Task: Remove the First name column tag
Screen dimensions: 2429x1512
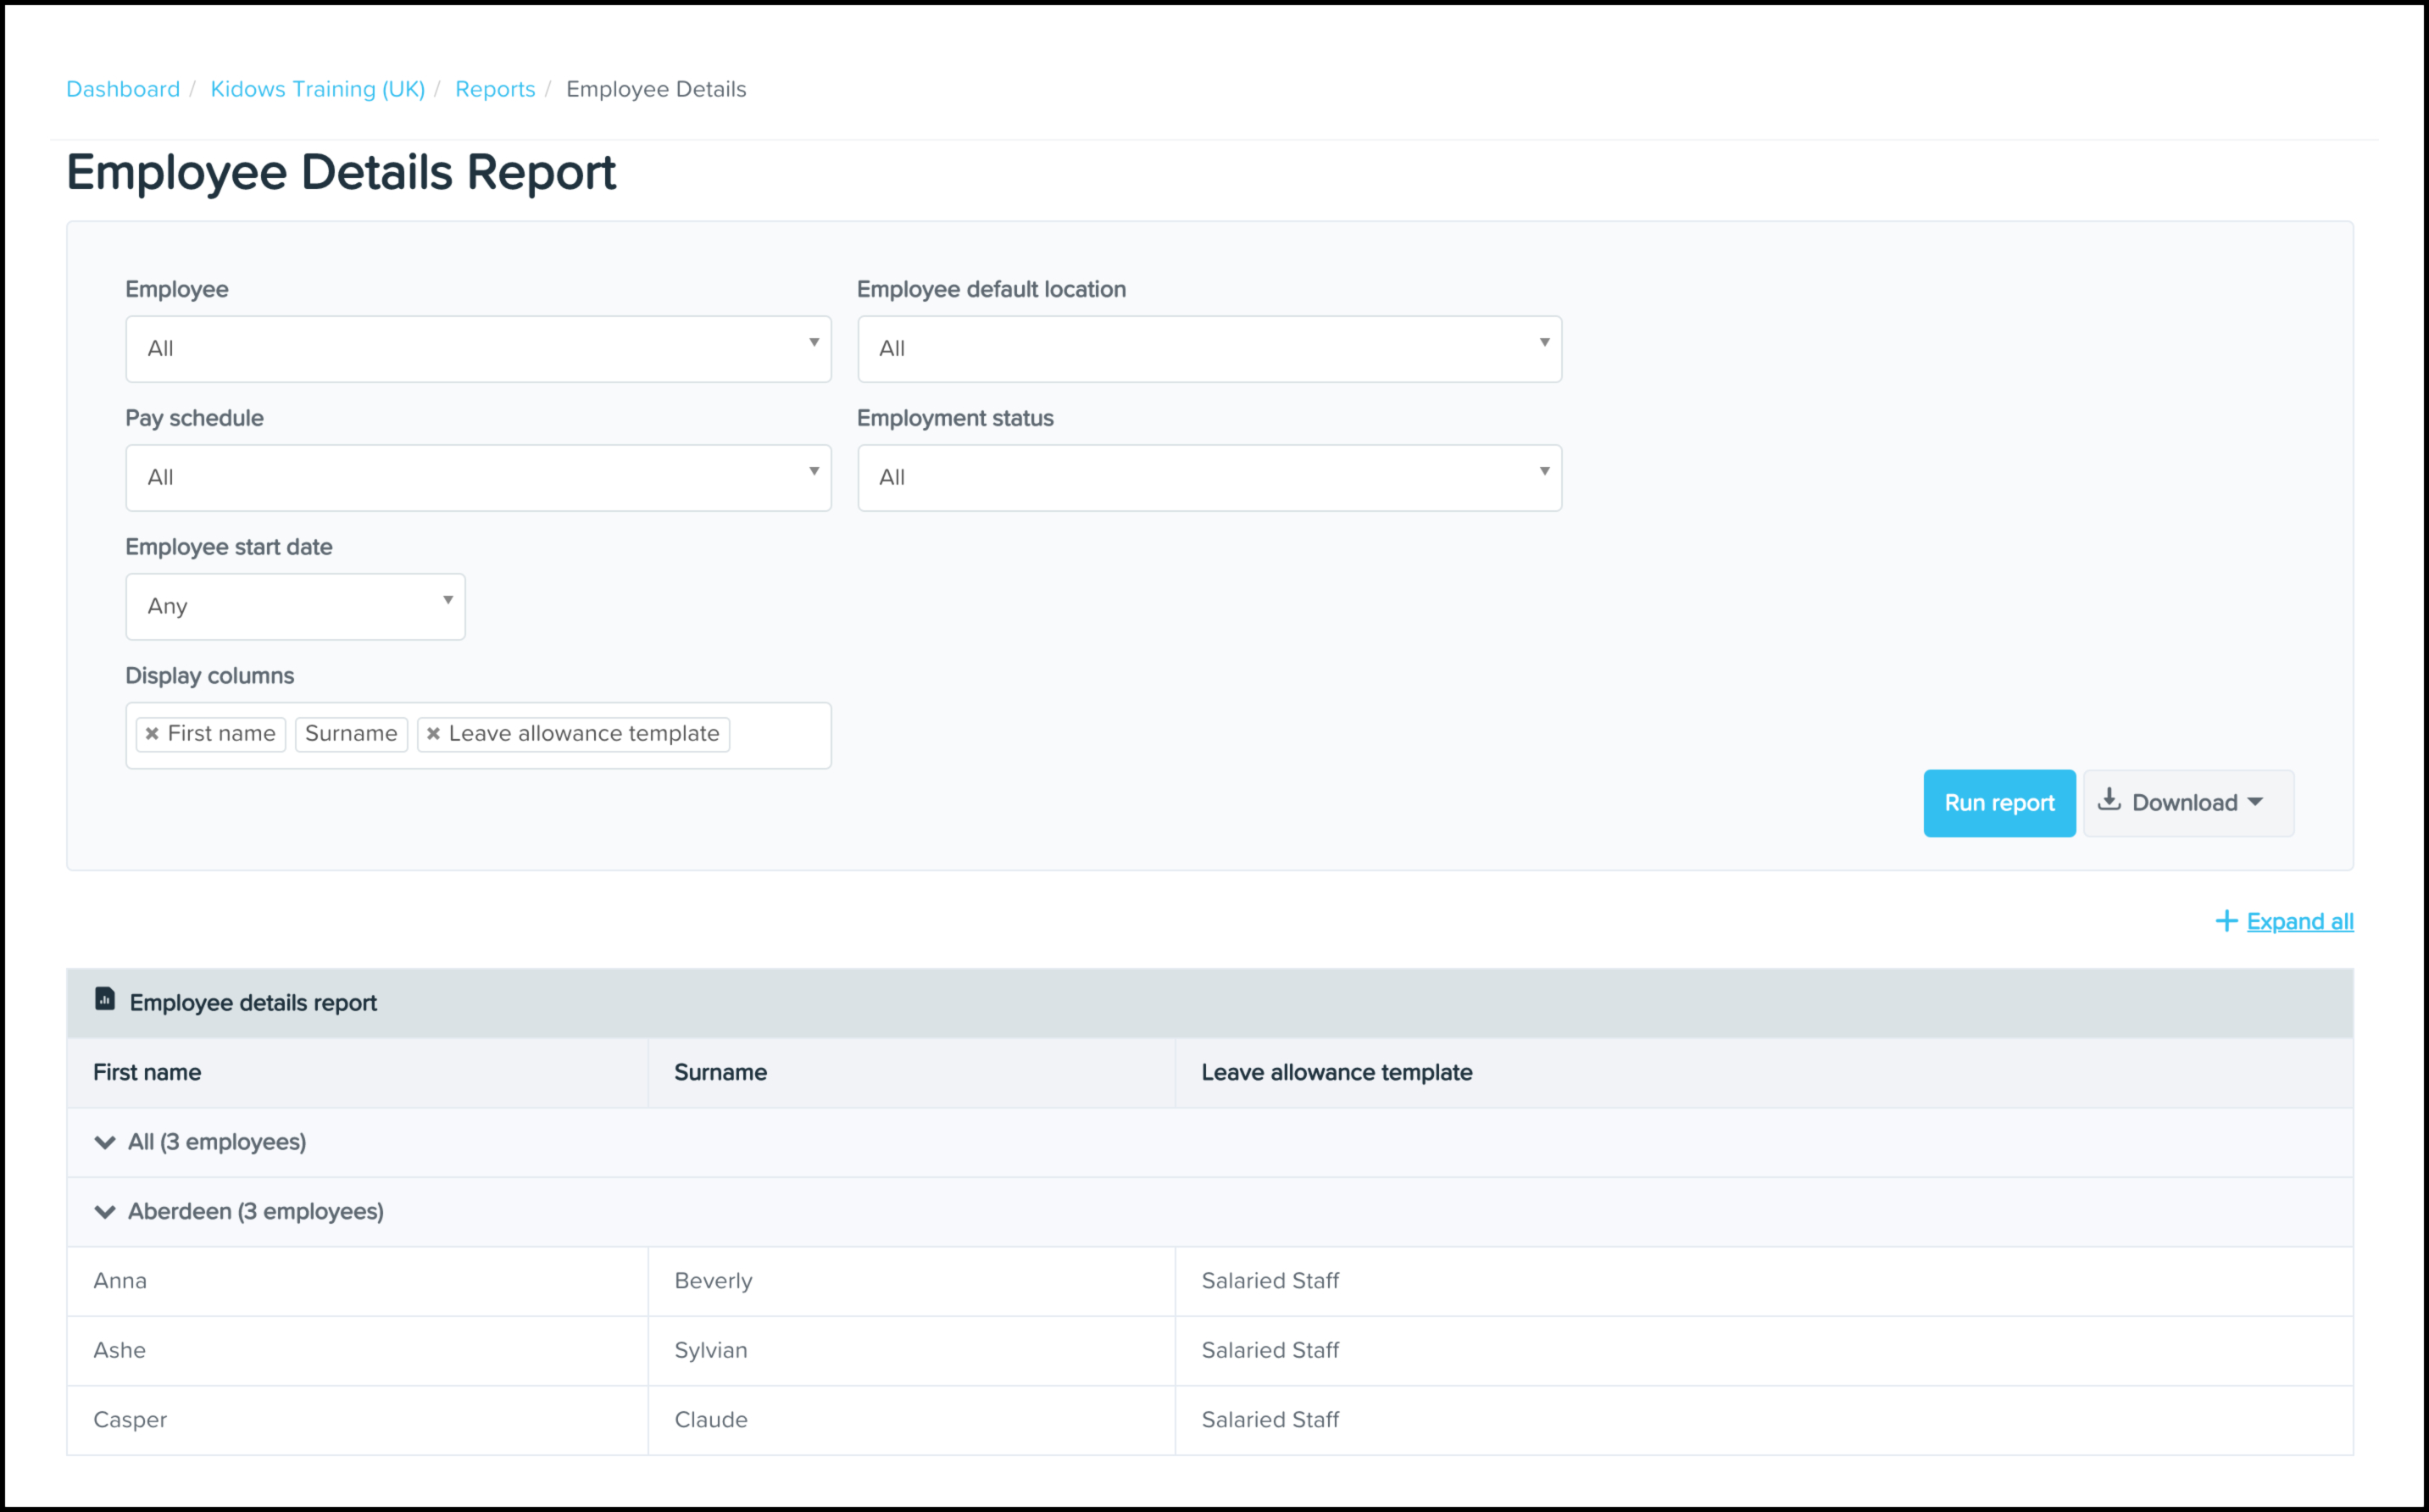Action: pos(152,734)
